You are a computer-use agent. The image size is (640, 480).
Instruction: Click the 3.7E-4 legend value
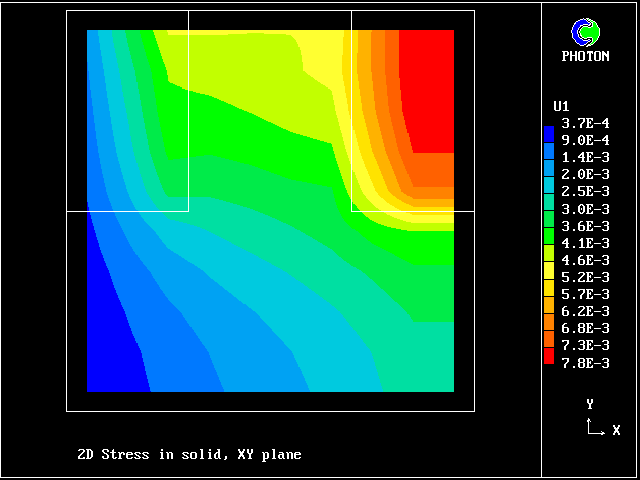tap(586, 122)
